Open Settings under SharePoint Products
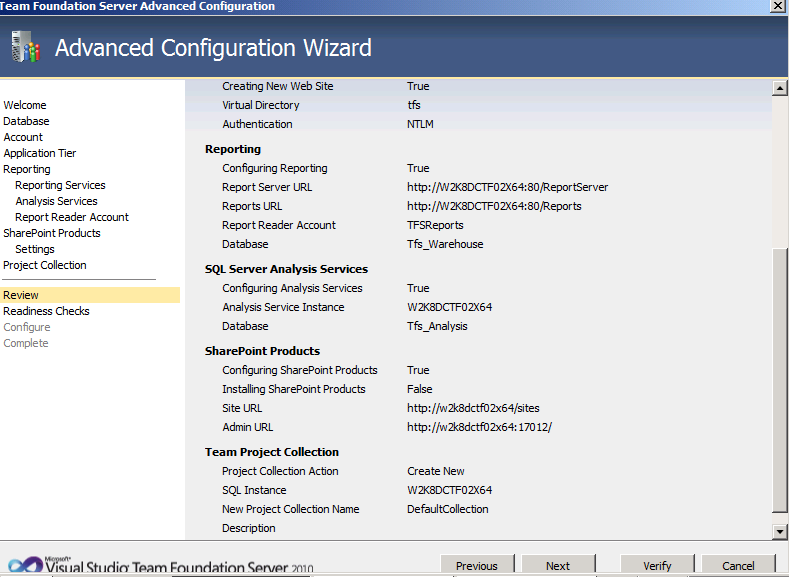The width and height of the screenshot is (789, 577). [35, 250]
